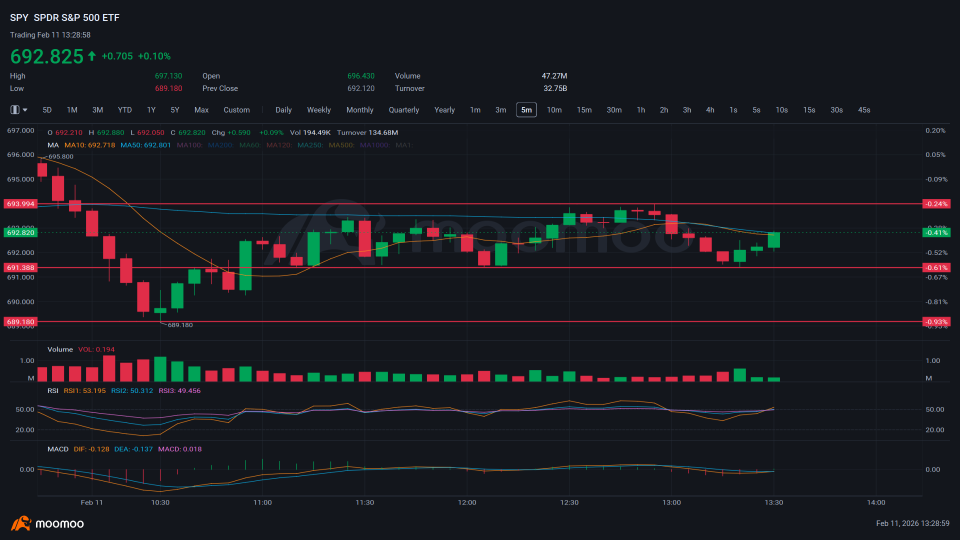Open the Custom range option

pos(236,110)
